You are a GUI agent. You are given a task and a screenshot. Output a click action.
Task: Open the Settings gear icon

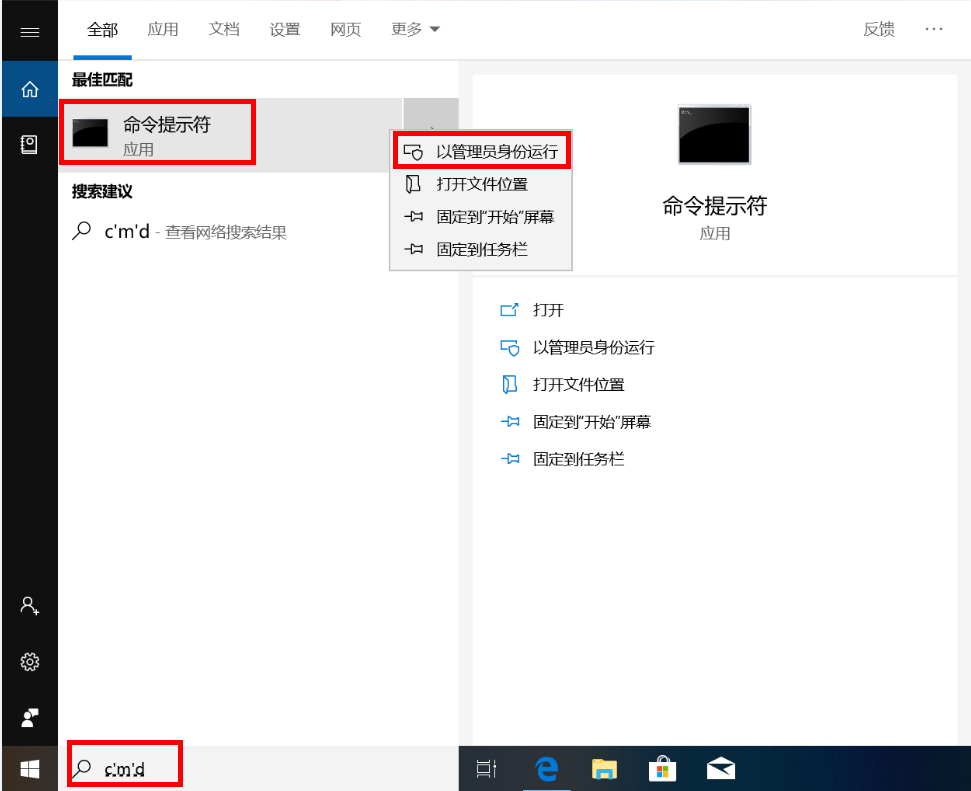(29, 662)
